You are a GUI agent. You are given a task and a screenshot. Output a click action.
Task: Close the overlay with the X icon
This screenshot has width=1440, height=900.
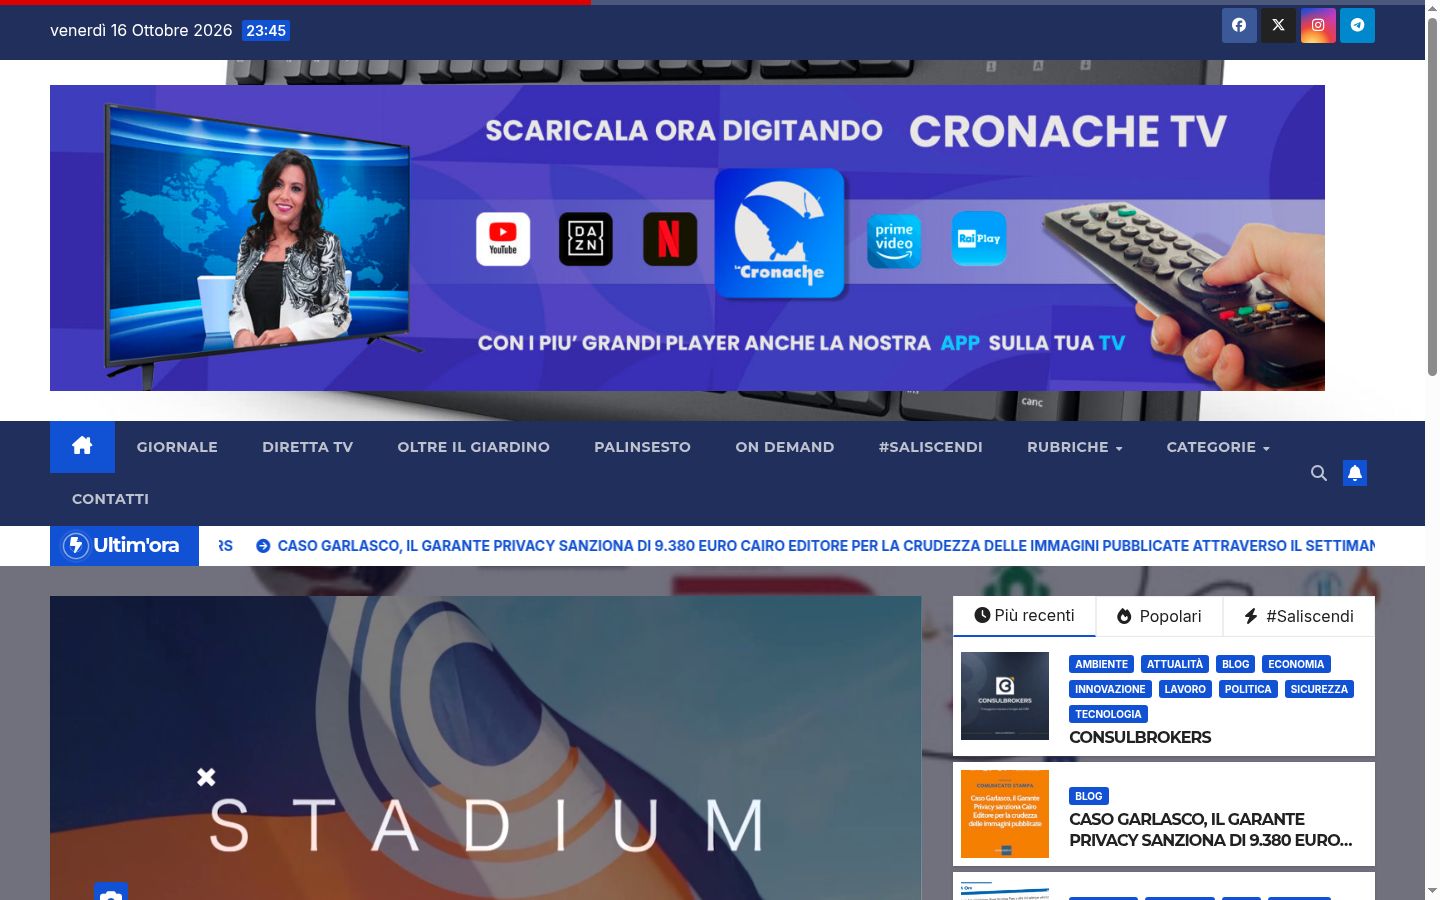[x=206, y=777]
